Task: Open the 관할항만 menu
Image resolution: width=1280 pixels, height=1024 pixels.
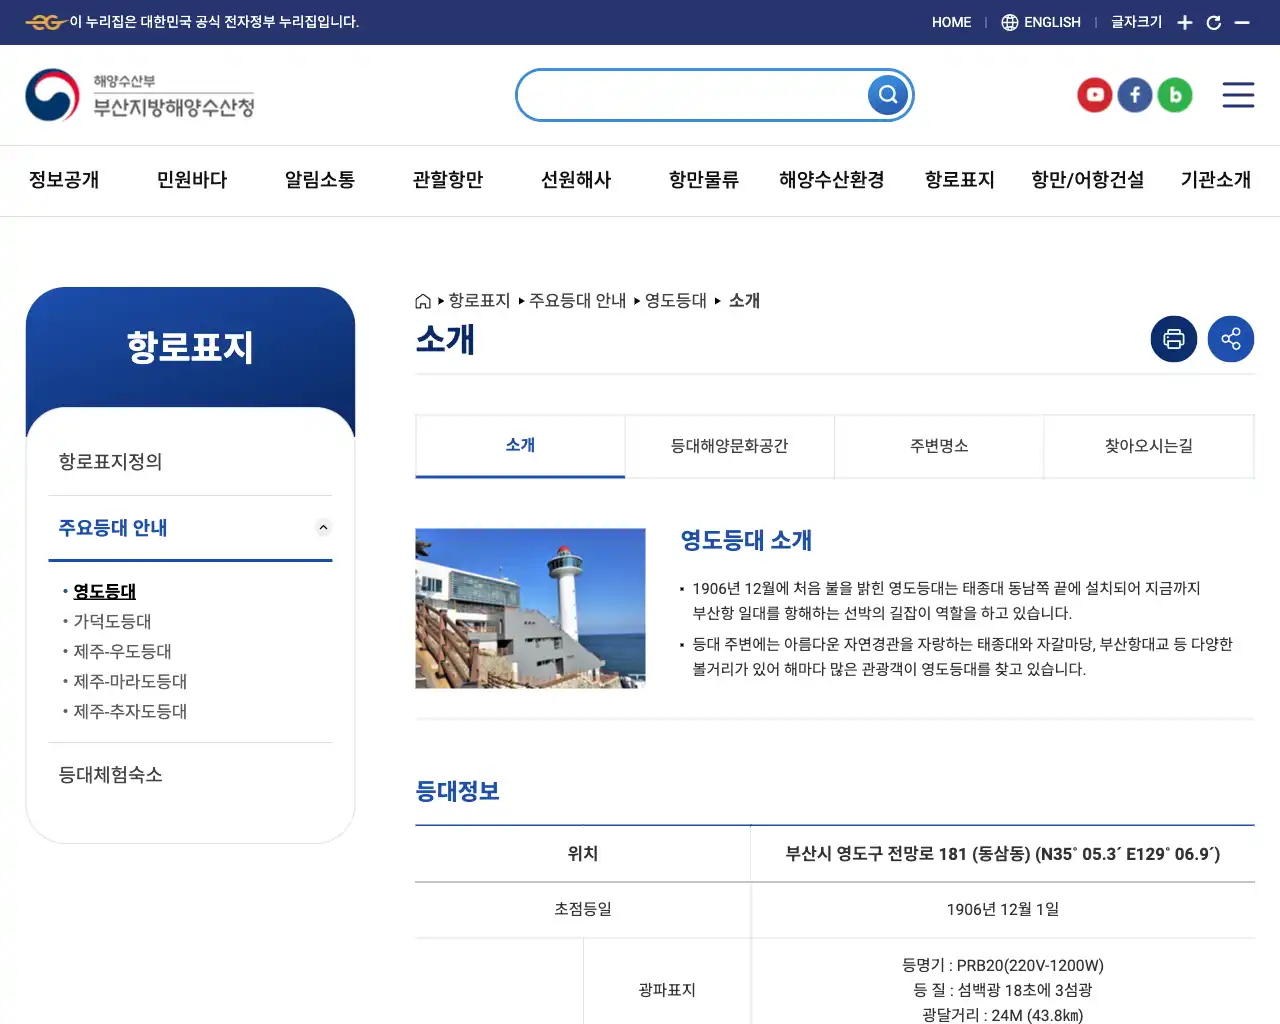Action: [448, 180]
